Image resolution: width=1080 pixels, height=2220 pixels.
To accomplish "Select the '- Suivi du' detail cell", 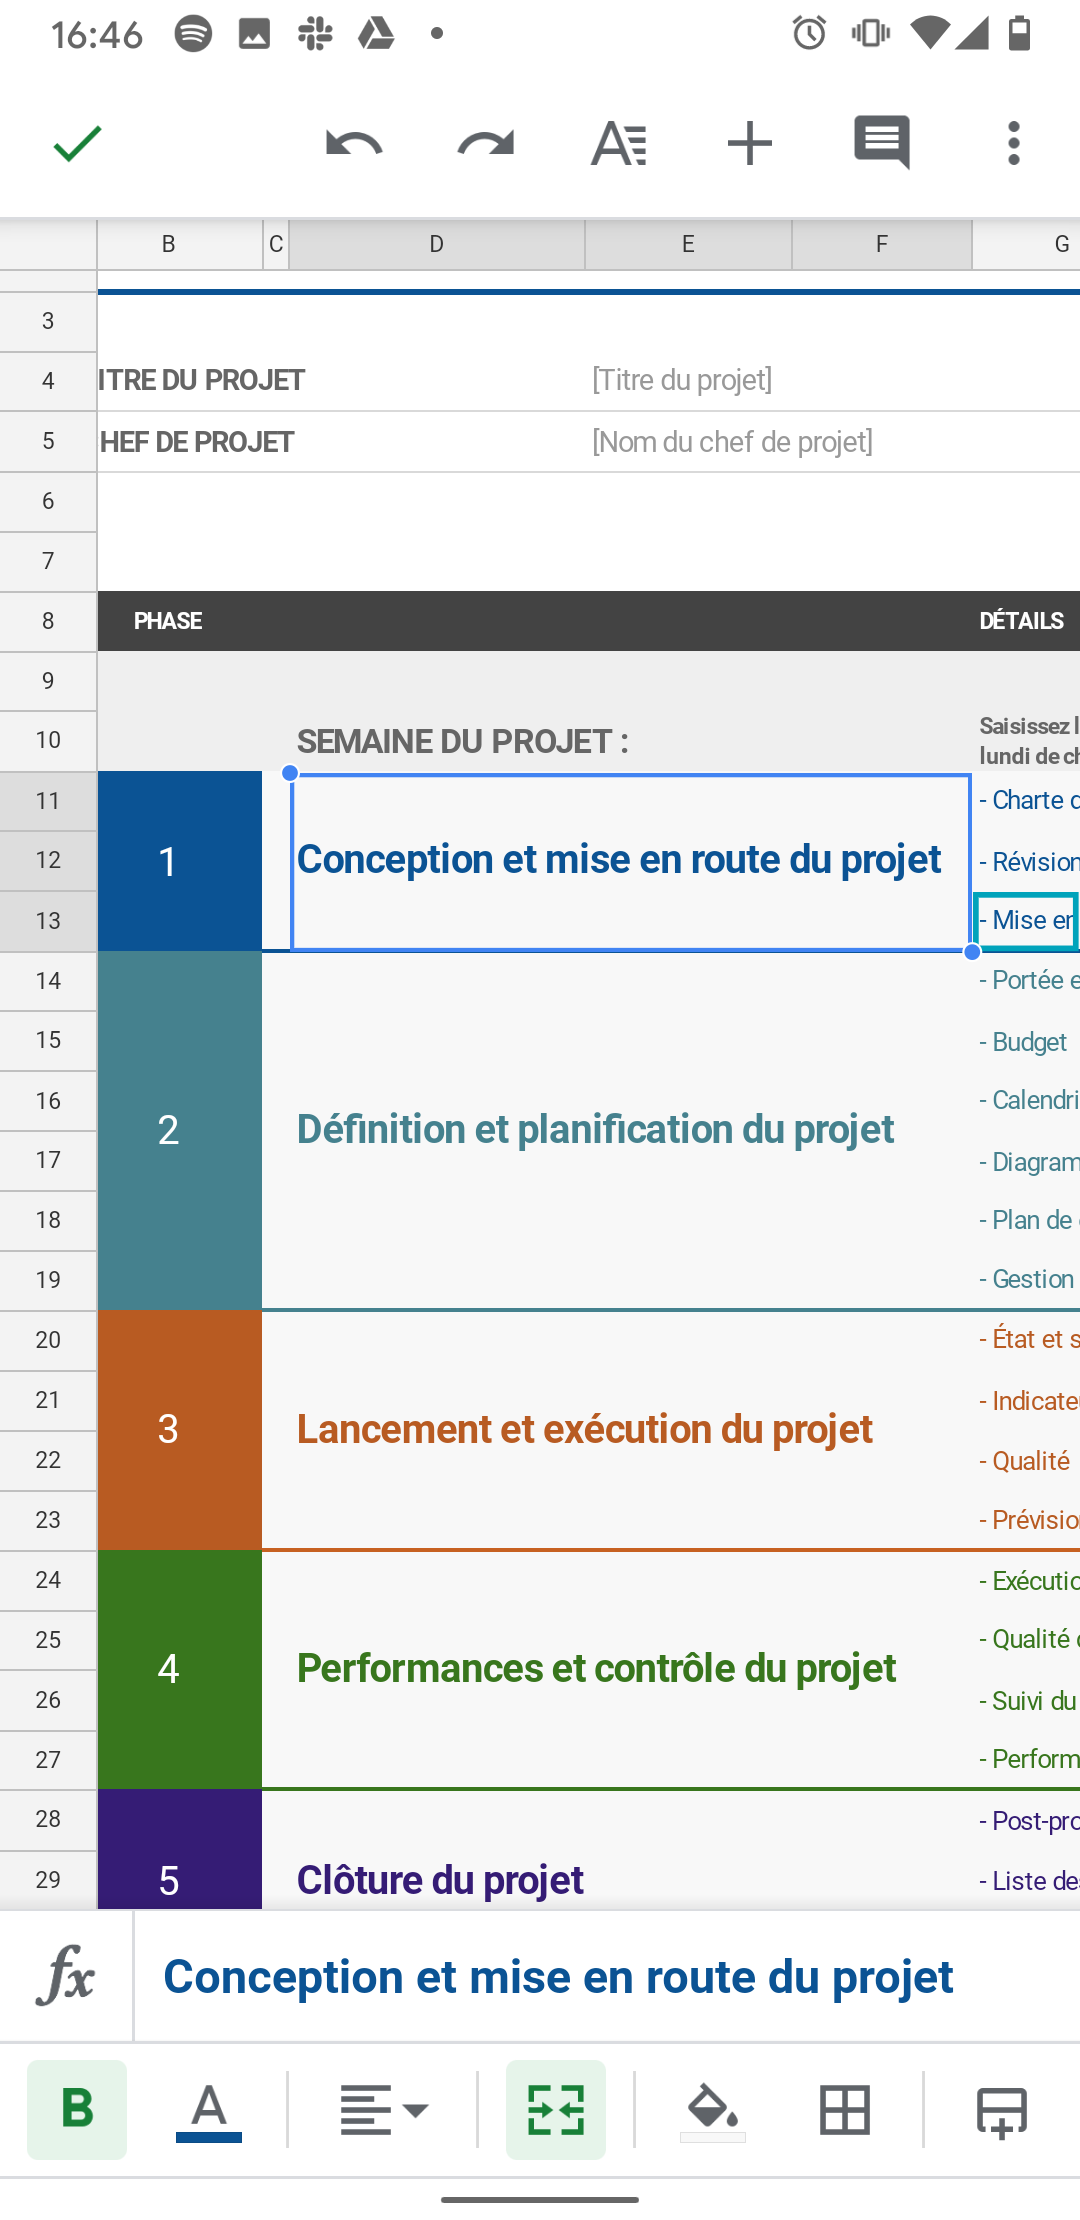I will 1027,1700.
